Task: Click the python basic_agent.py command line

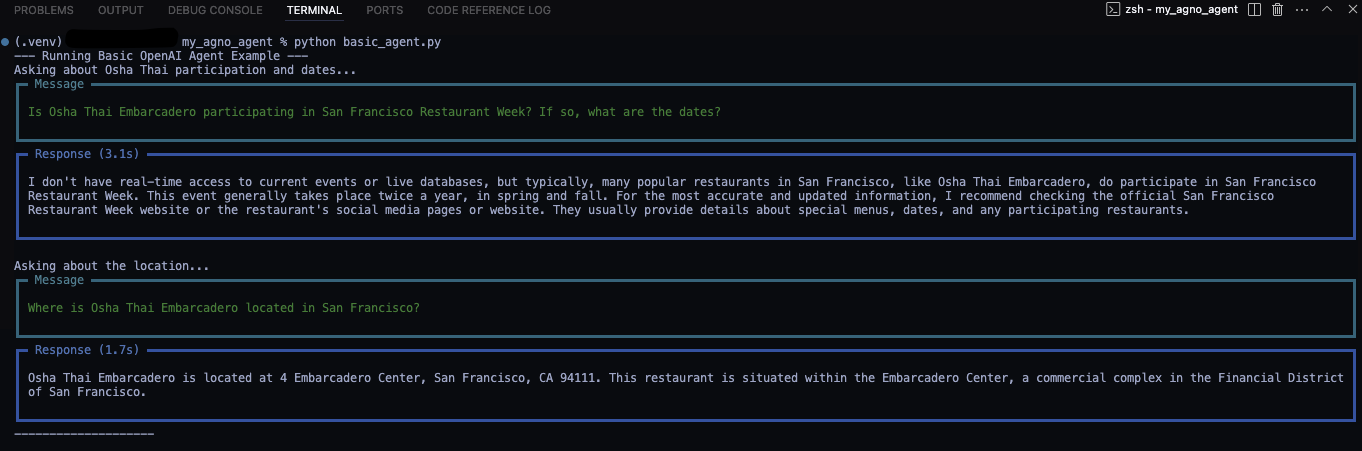Action: point(367,42)
